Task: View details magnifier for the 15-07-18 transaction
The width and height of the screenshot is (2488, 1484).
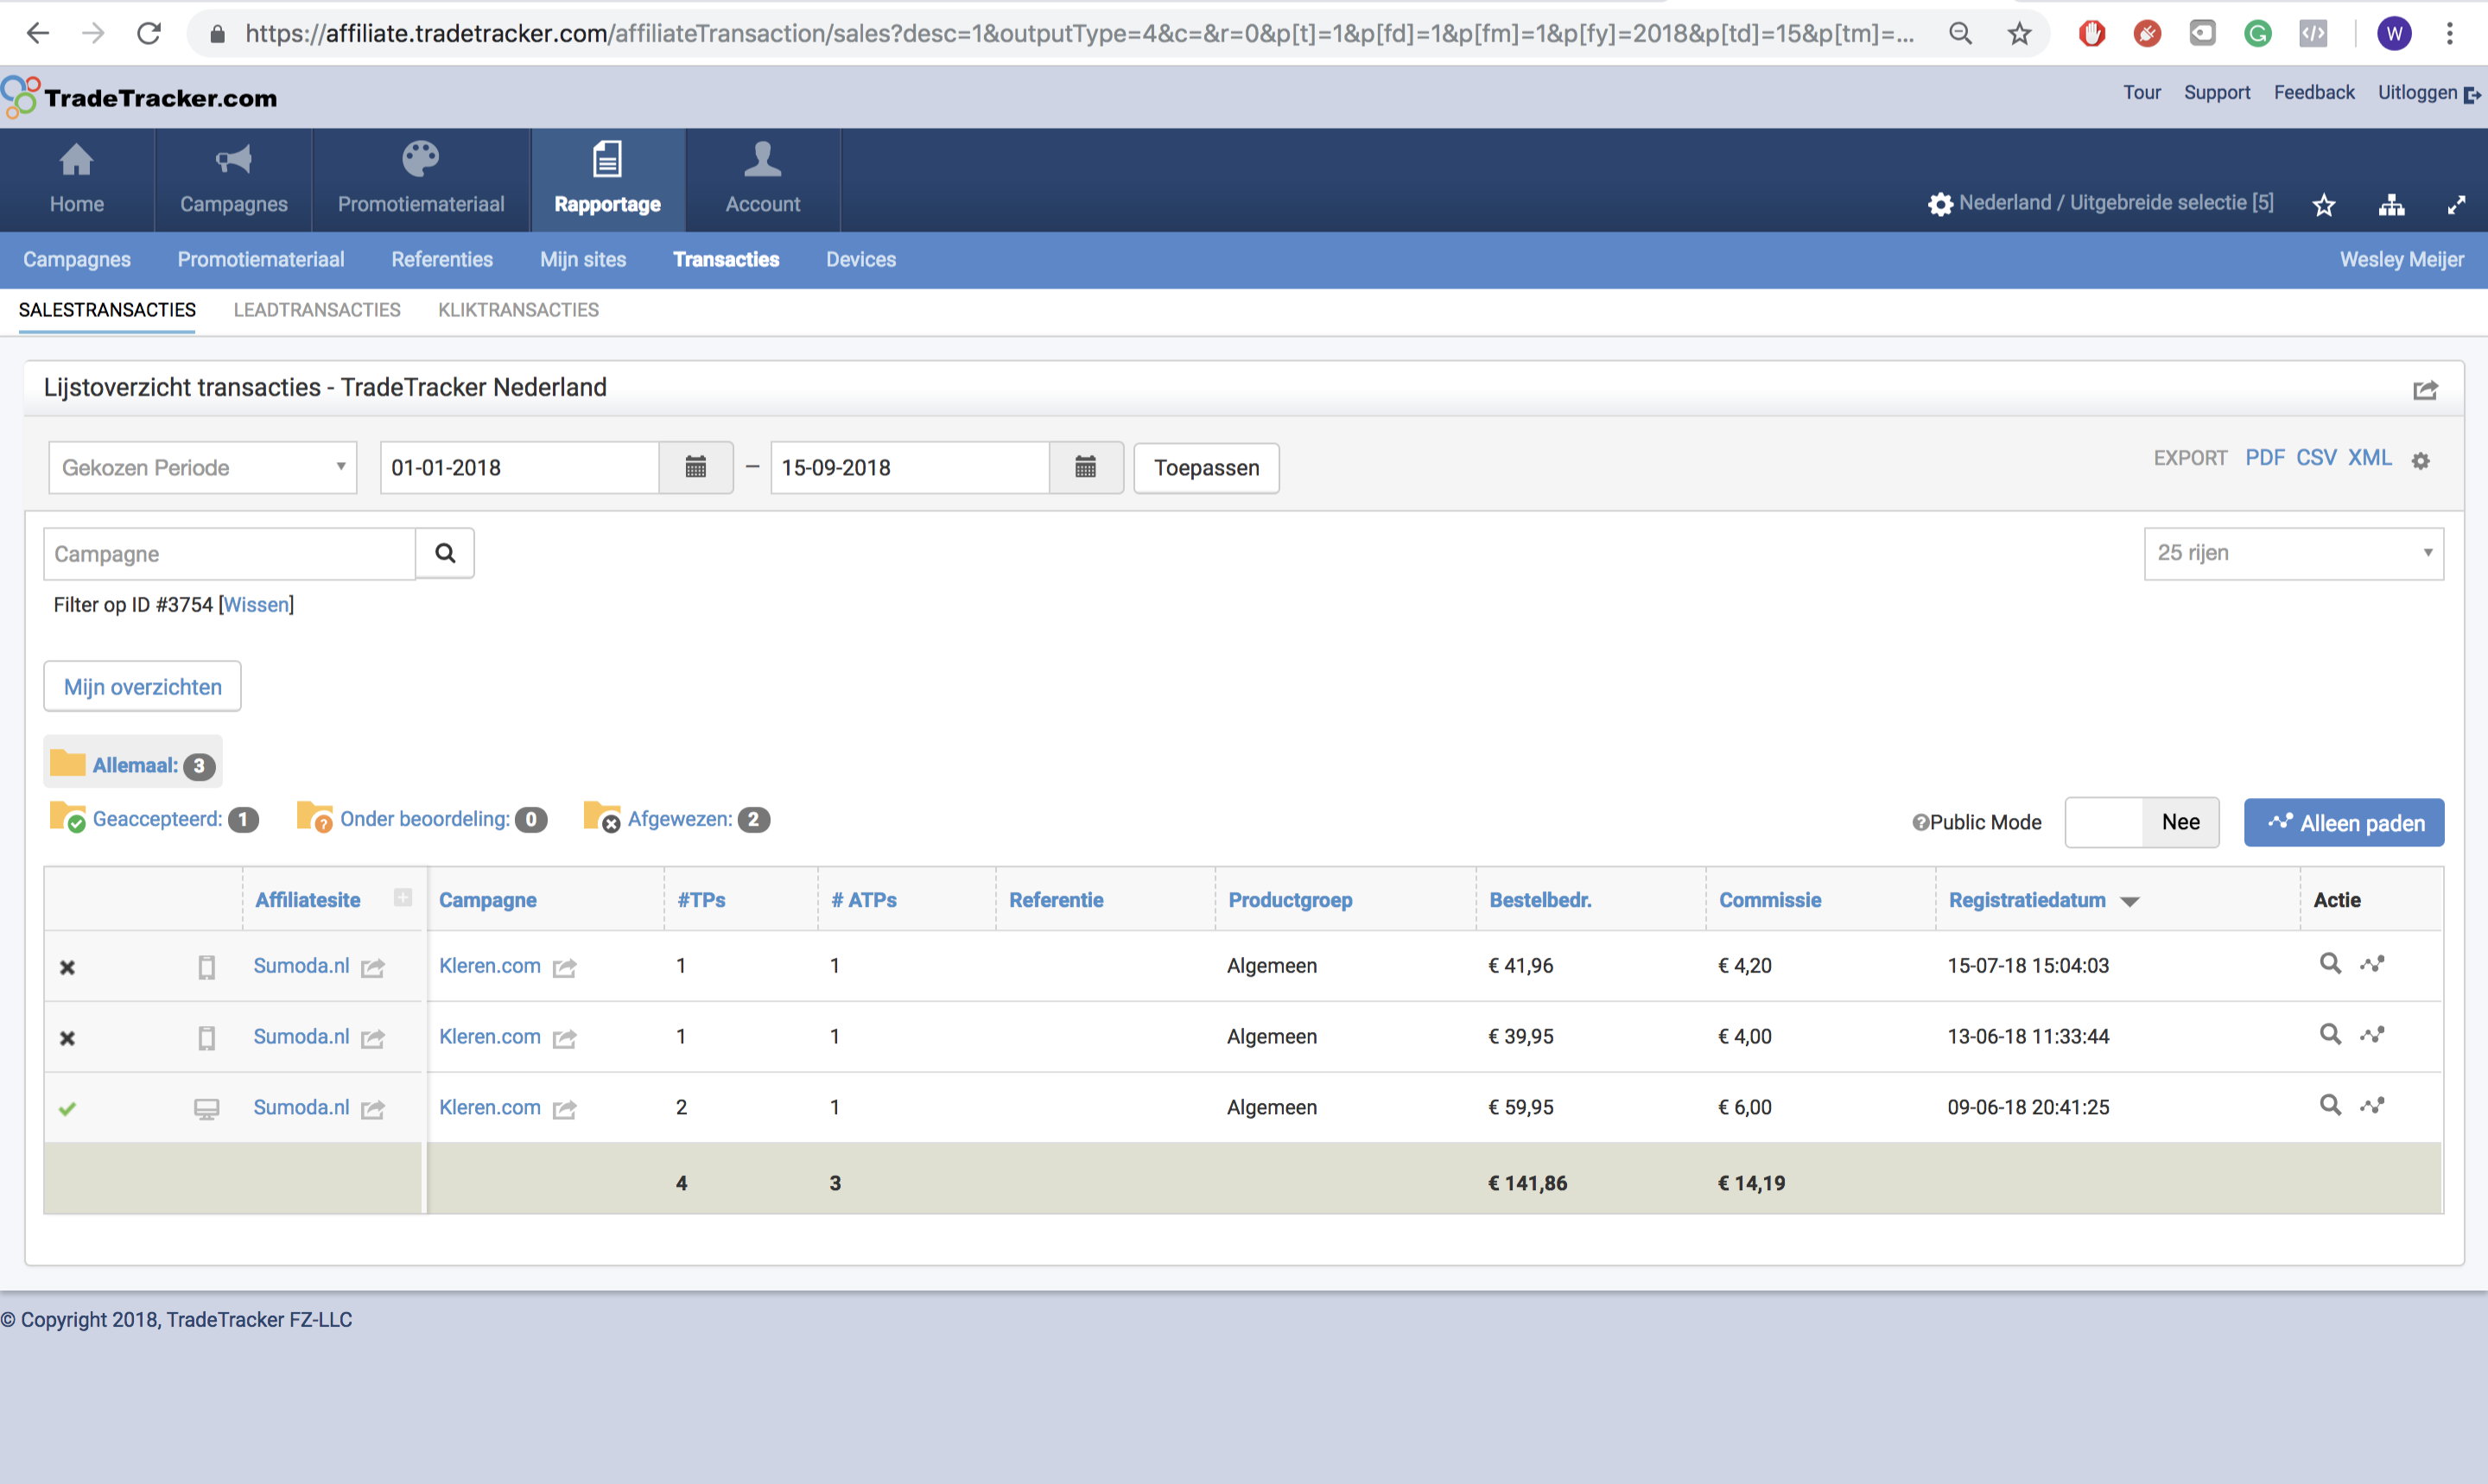Action: click(x=2329, y=963)
